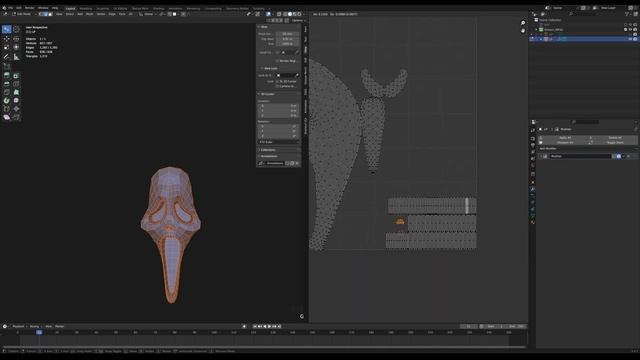Switch to vertex select mode

[x=41, y=14]
